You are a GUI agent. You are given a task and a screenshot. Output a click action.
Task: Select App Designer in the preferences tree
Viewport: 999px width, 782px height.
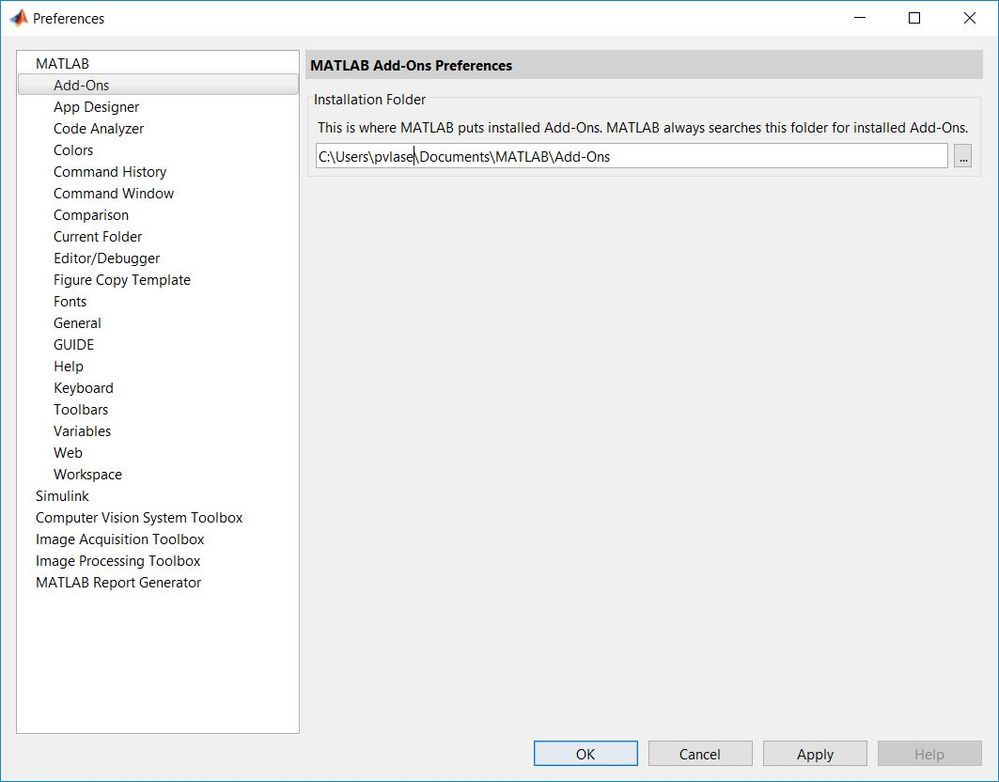pos(96,107)
